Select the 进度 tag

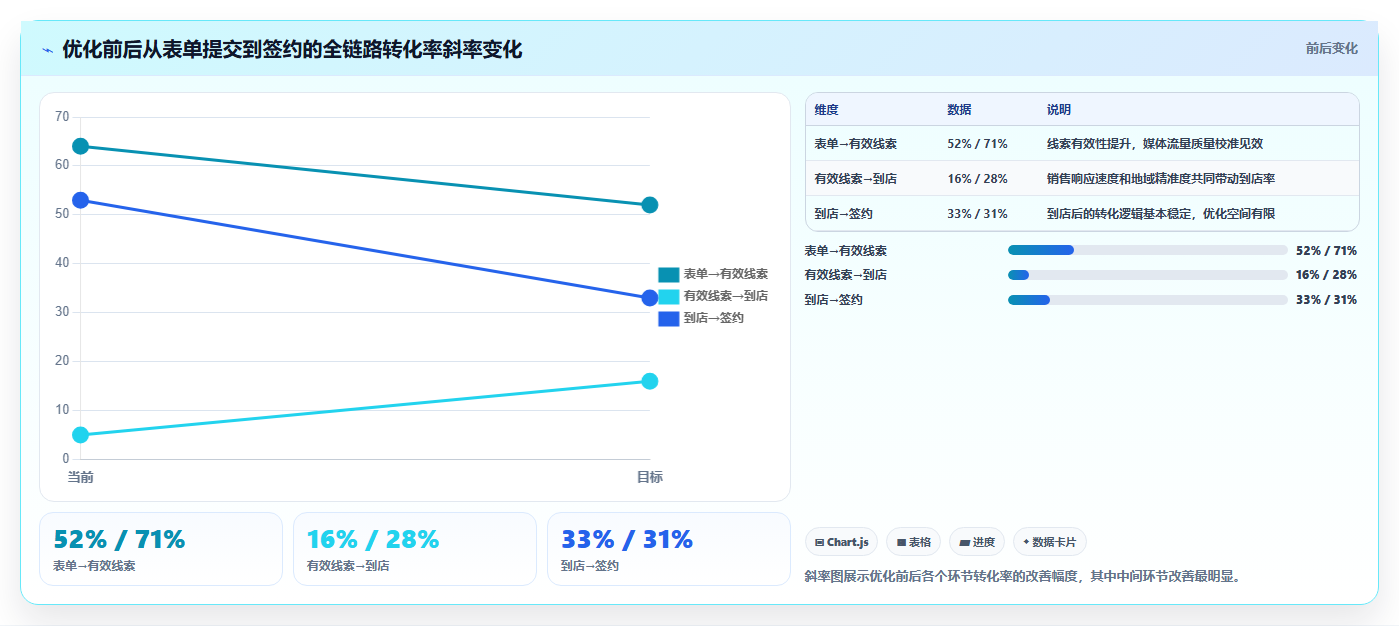[977, 542]
